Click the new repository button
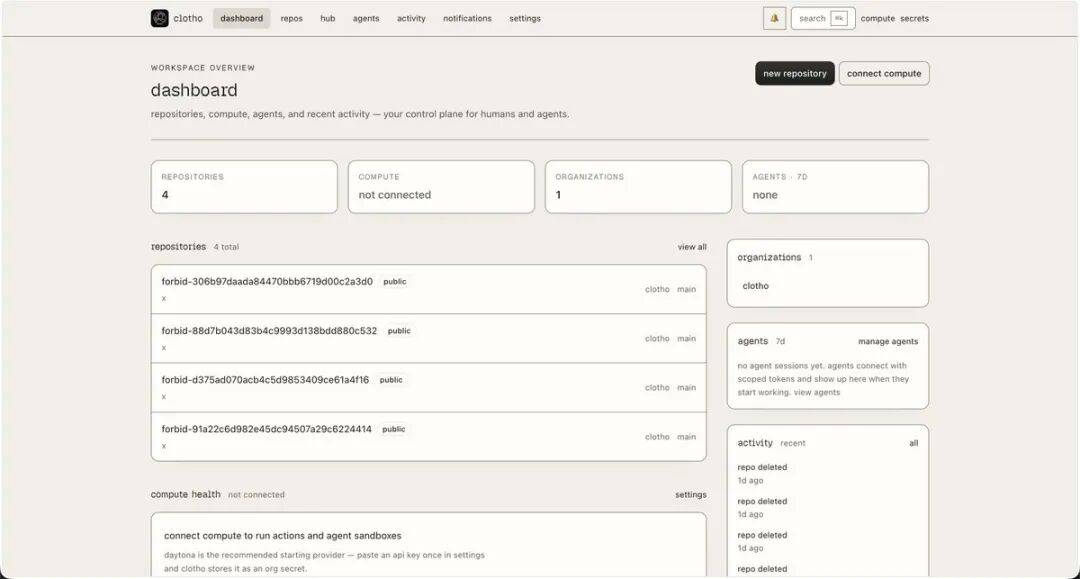 795,74
